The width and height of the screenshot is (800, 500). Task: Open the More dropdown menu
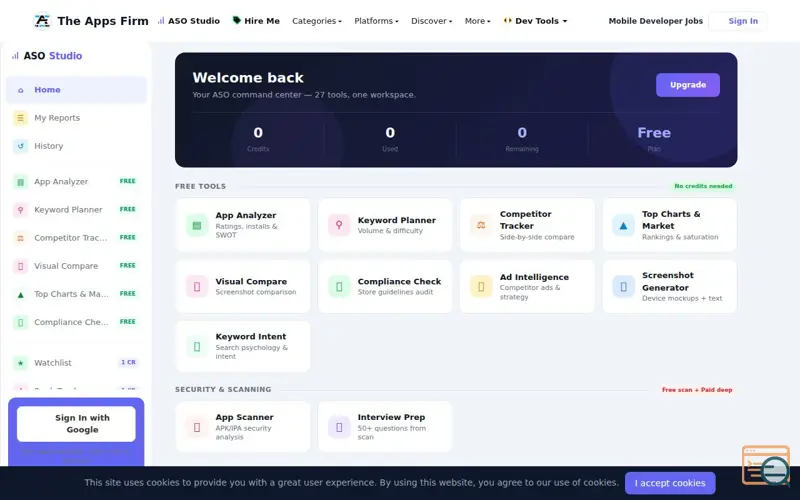tap(478, 21)
